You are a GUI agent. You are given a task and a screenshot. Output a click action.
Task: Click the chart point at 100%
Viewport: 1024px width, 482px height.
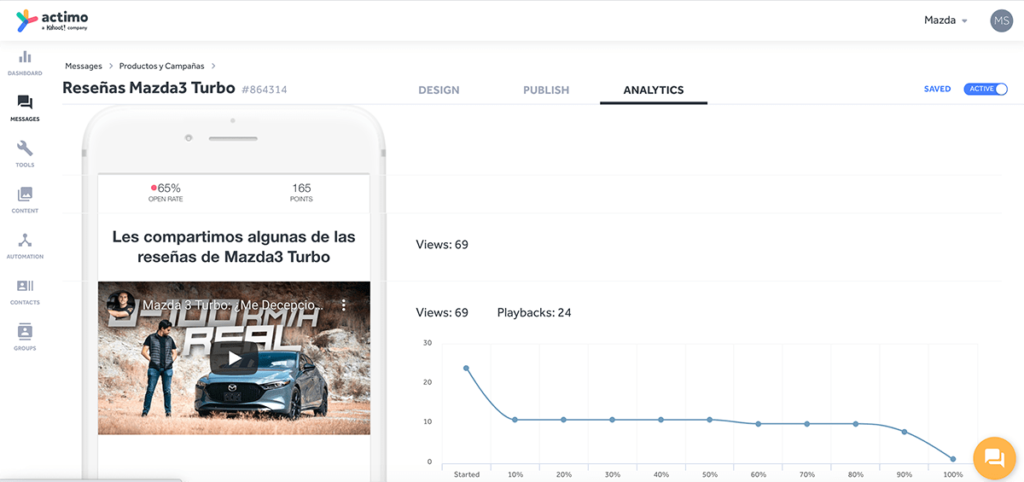[953, 459]
